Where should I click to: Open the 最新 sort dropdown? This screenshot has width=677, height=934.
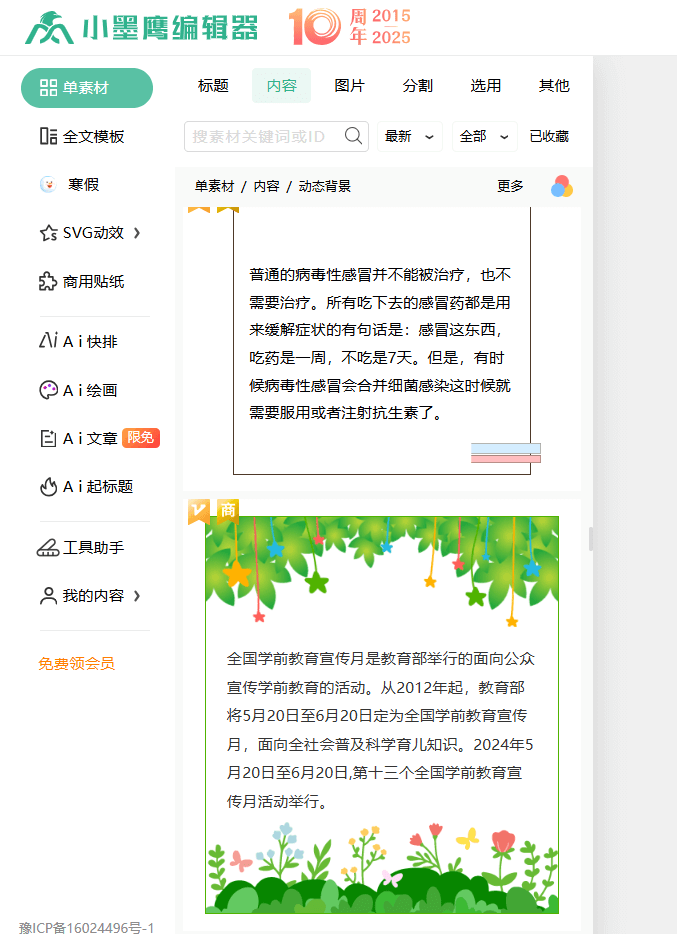pos(409,136)
